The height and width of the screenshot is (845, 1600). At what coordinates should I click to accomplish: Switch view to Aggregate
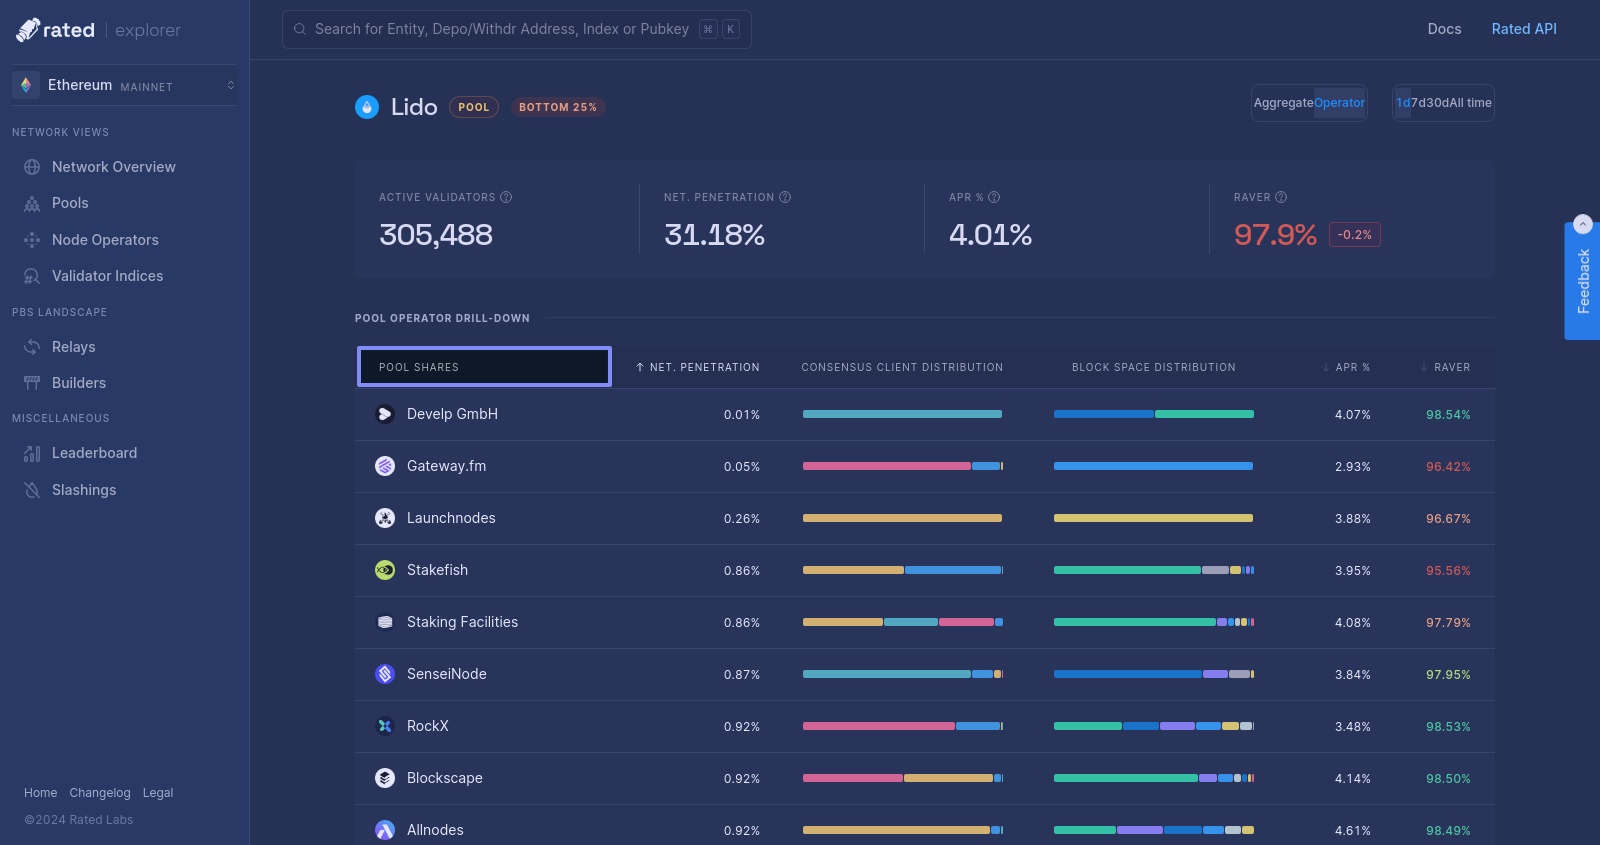pyautogui.click(x=1283, y=103)
